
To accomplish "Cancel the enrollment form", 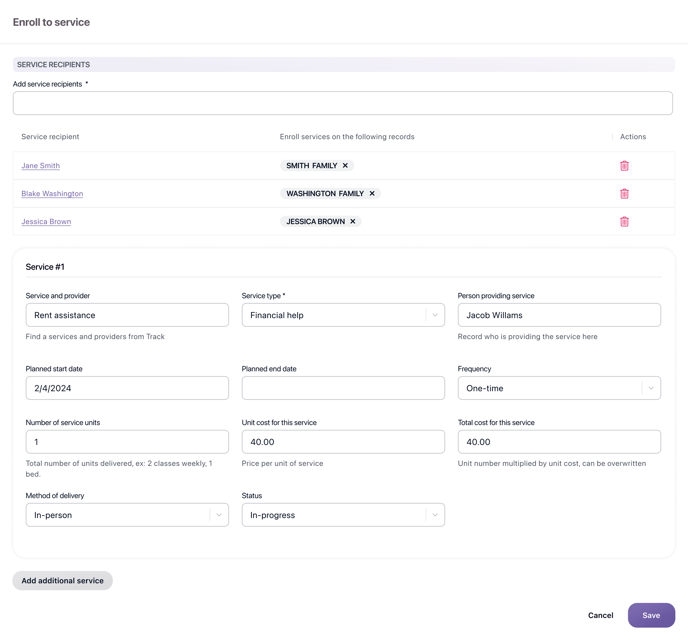I will pyautogui.click(x=600, y=615).
